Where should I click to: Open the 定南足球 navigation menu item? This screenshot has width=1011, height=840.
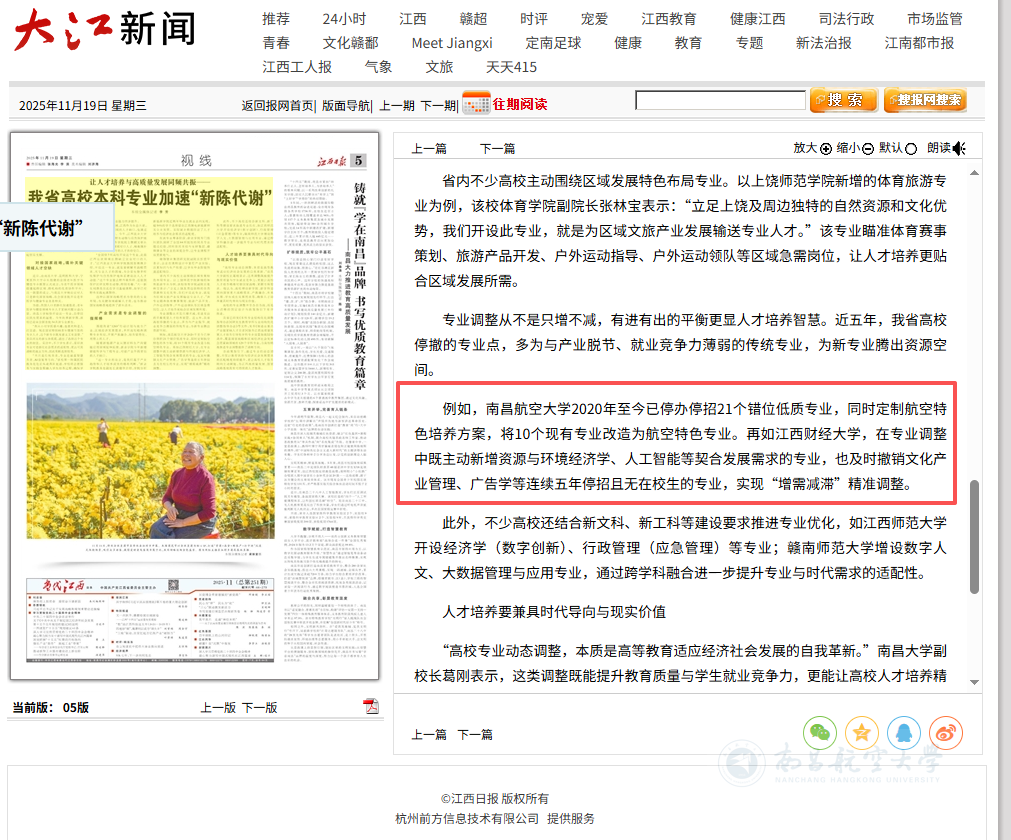pyautogui.click(x=553, y=43)
